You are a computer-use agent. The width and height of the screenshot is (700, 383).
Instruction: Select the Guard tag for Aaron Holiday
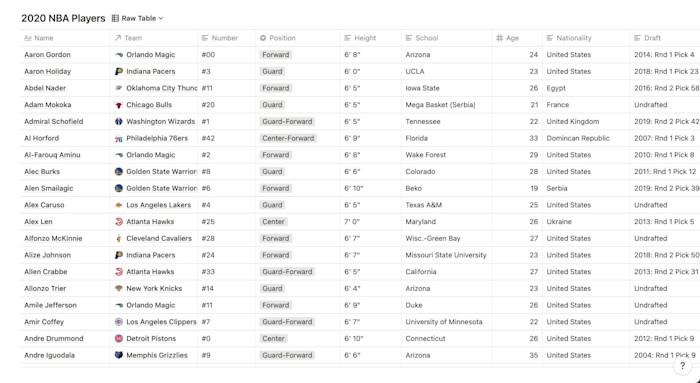tap(272, 71)
